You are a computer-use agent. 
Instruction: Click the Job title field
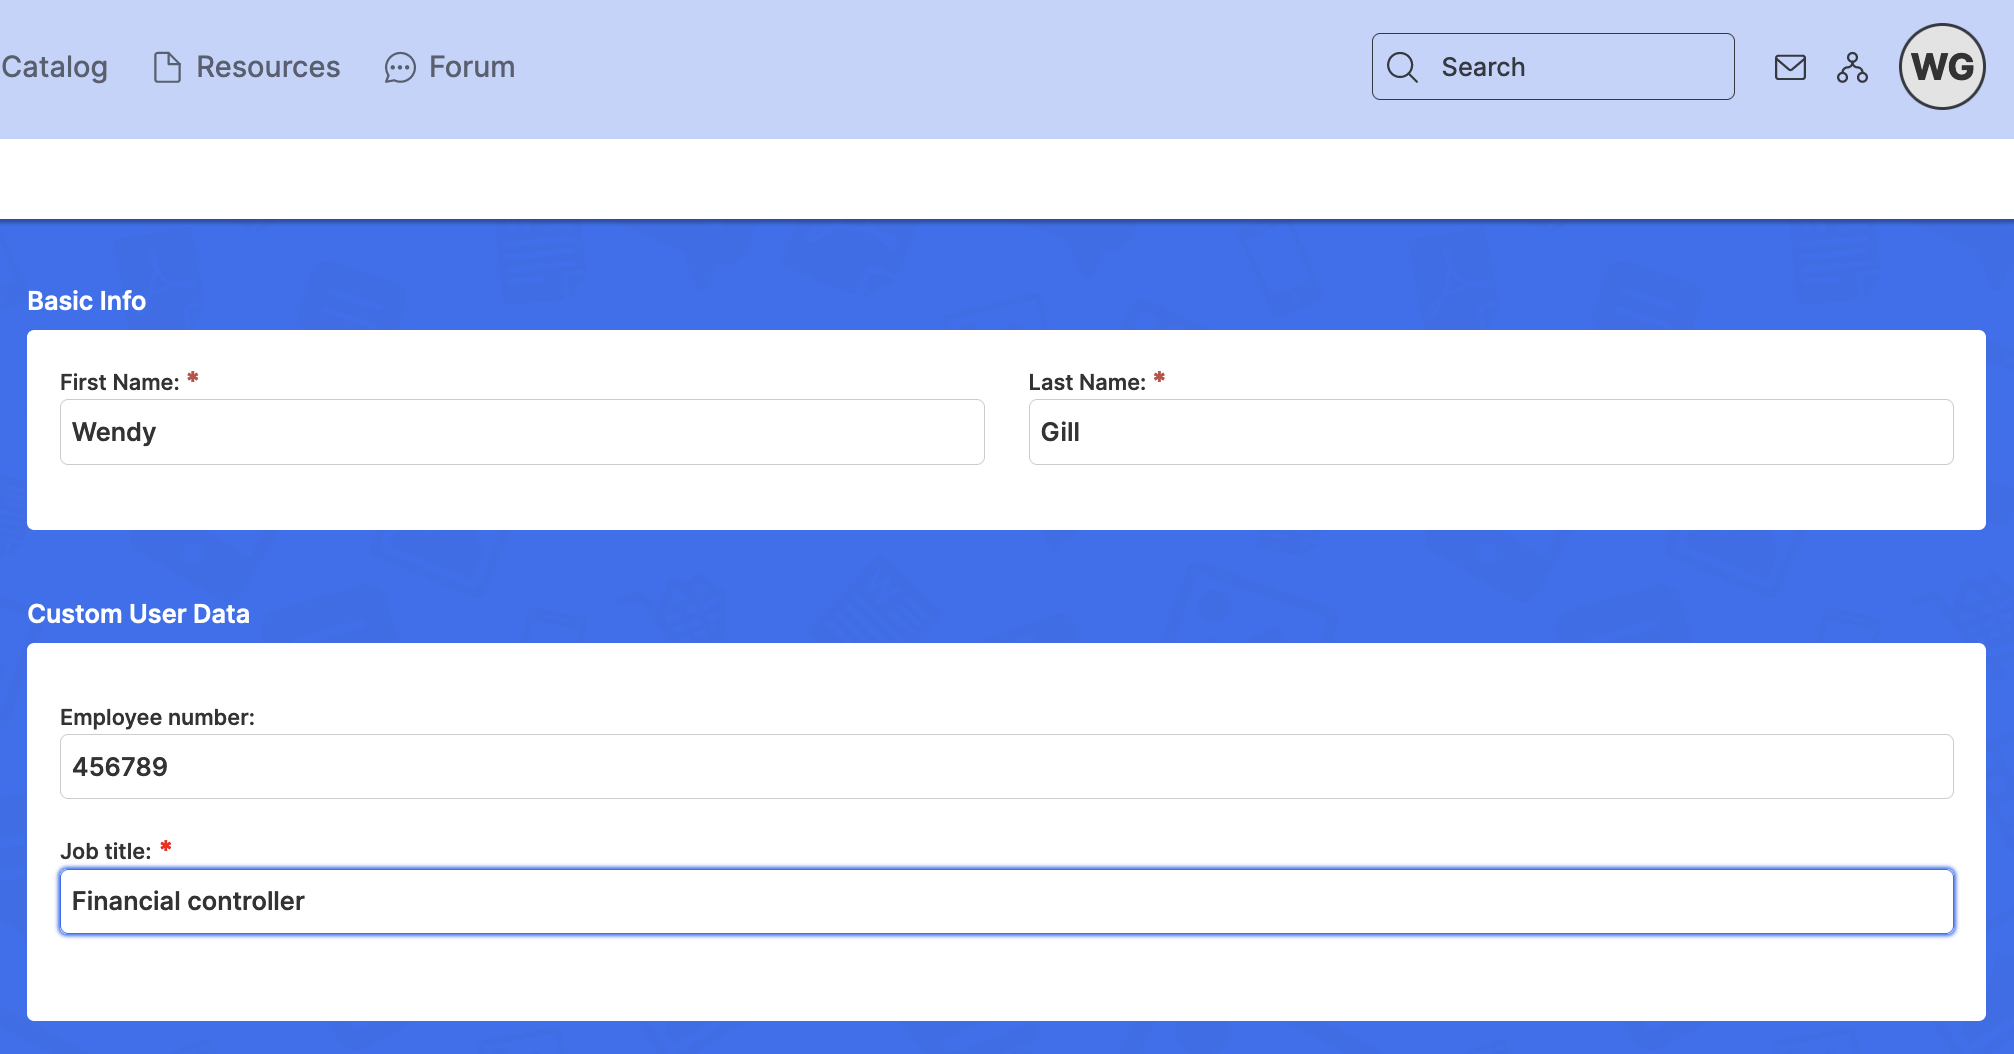coord(1007,902)
